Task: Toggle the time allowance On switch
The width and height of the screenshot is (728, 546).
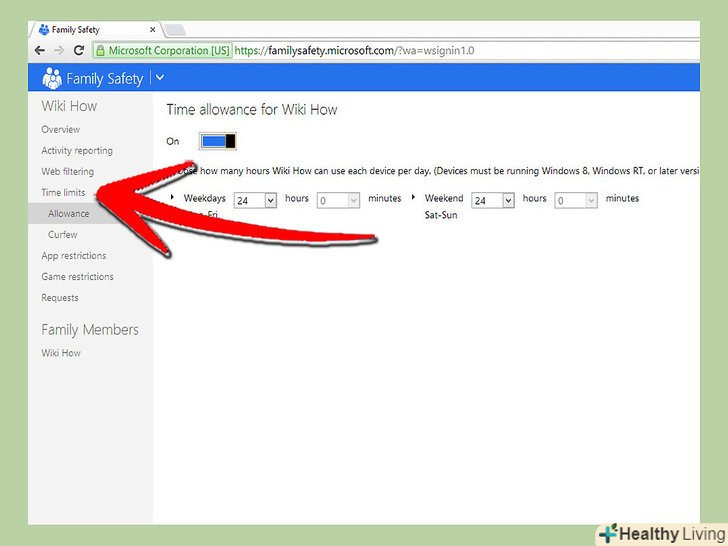Action: click(218, 141)
